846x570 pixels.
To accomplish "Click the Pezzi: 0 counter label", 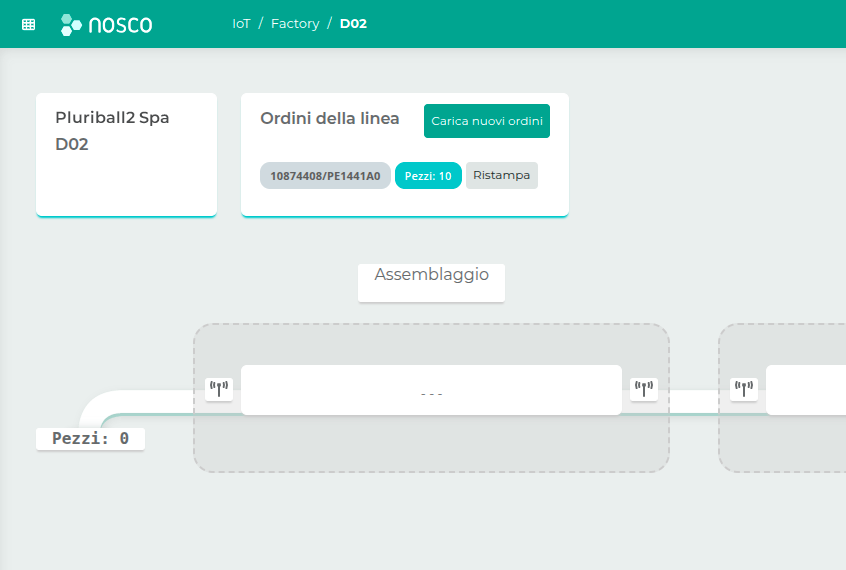I will [90, 438].
